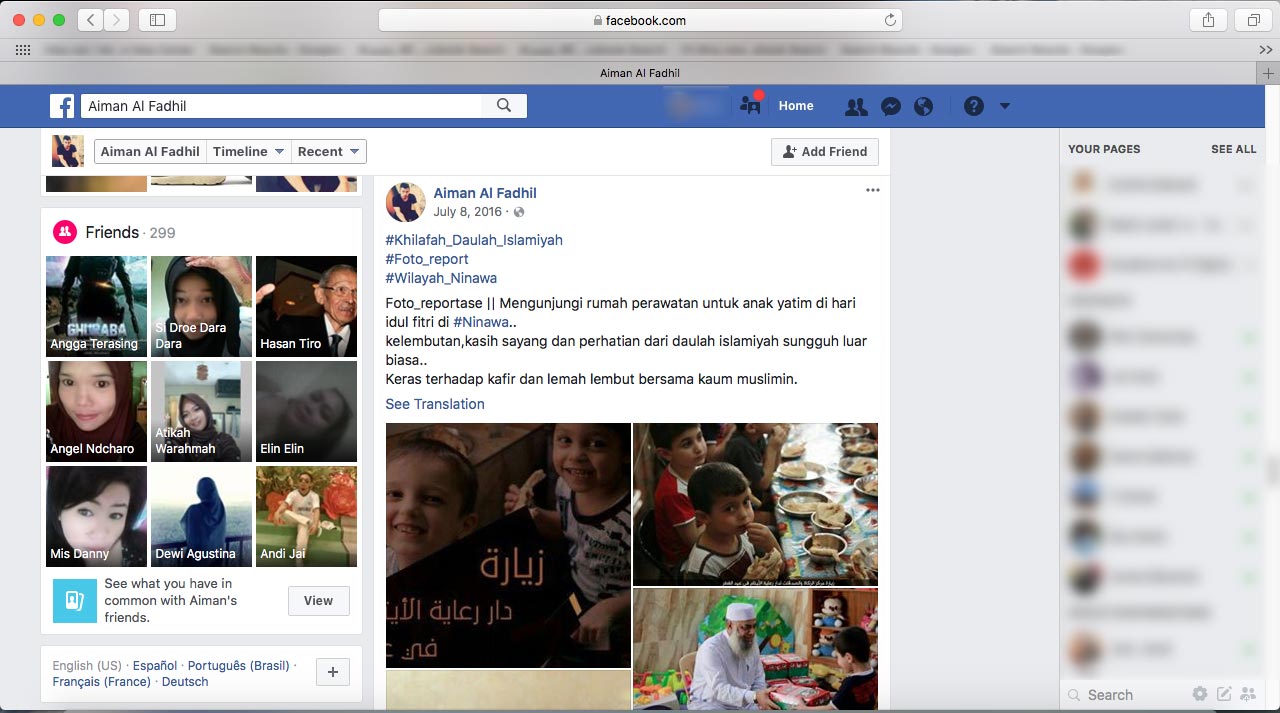Click the View common friends button
This screenshot has width=1280, height=713.
tap(318, 601)
